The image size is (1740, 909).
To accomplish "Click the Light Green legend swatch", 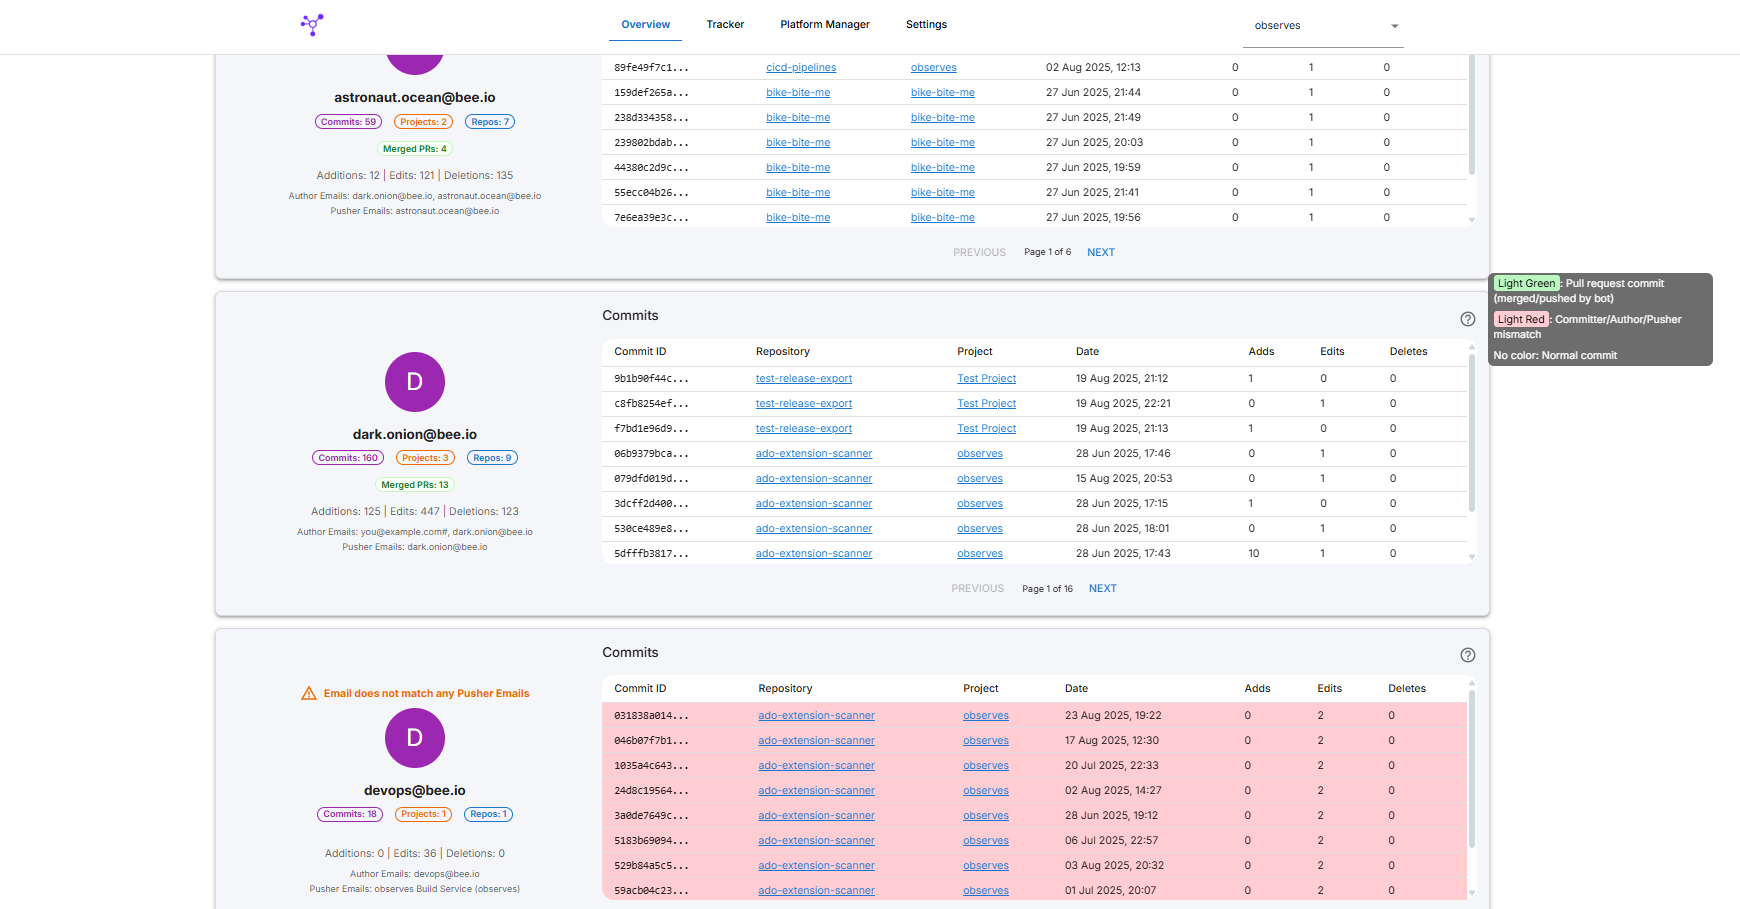I will click(1526, 284).
